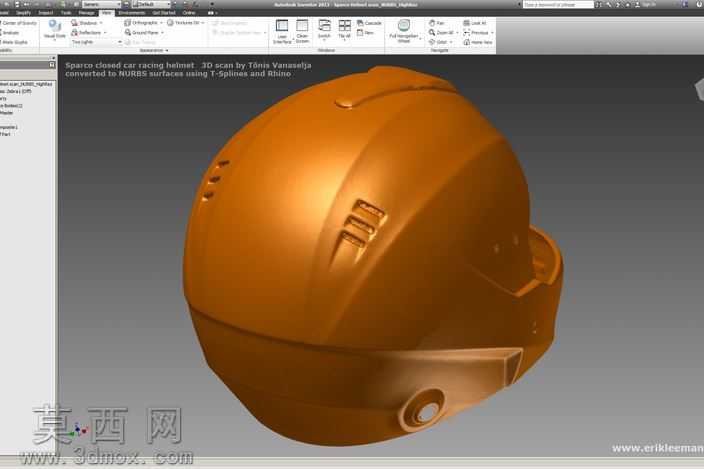Click Cascade windows
Screen dimensions: 704x469
tap(369, 23)
